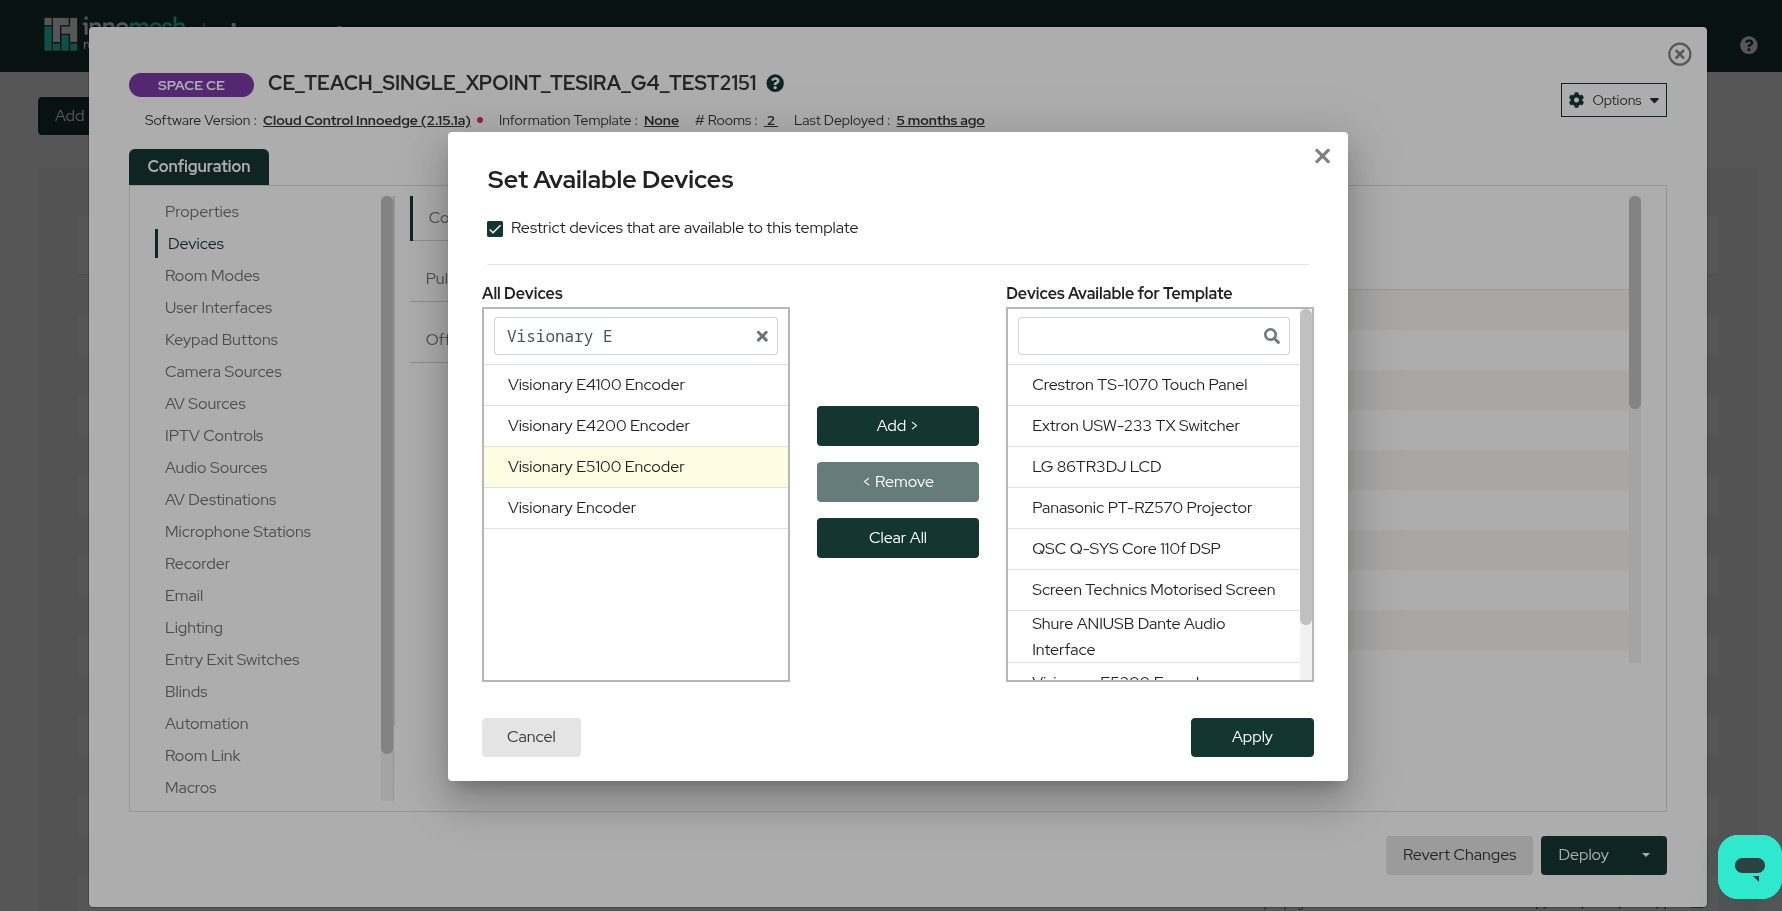Screen dimensions: 1782x911
Task: Open the Cloud Control Innoedge software version link
Action: (366, 121)
